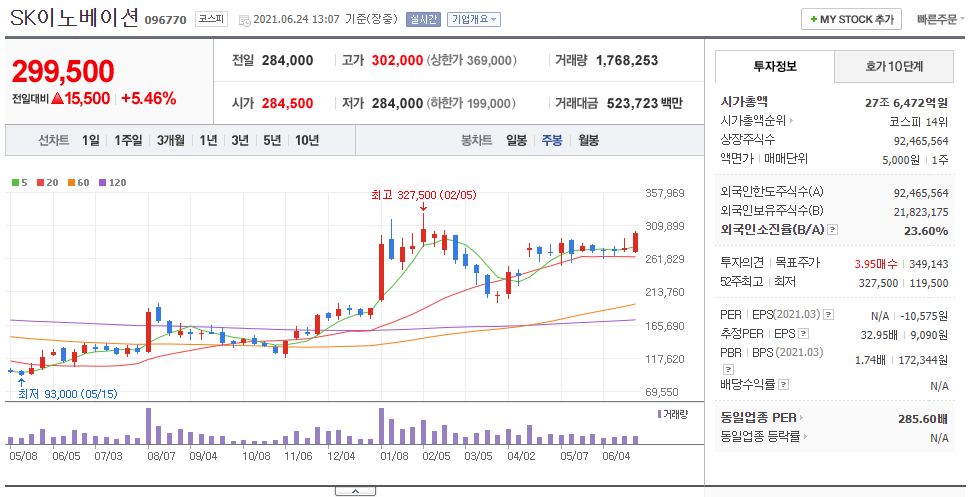The image size is (976, 497).
Task: Expand the 동일업종 등락률 arrow link
Action: (805, 437)
